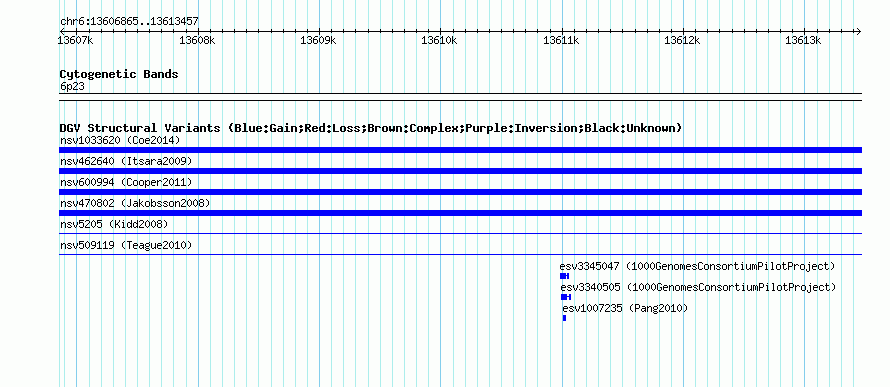
Task: Click the small blue glyph under esv1007235
Action: click(x=564, y=318)
